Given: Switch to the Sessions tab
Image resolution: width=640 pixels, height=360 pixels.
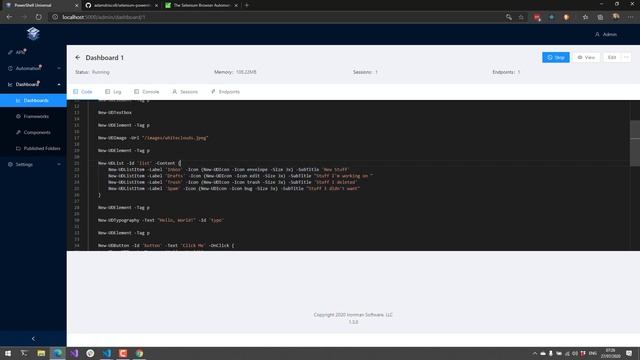Looking at the screenshot, I should (185, 92).
